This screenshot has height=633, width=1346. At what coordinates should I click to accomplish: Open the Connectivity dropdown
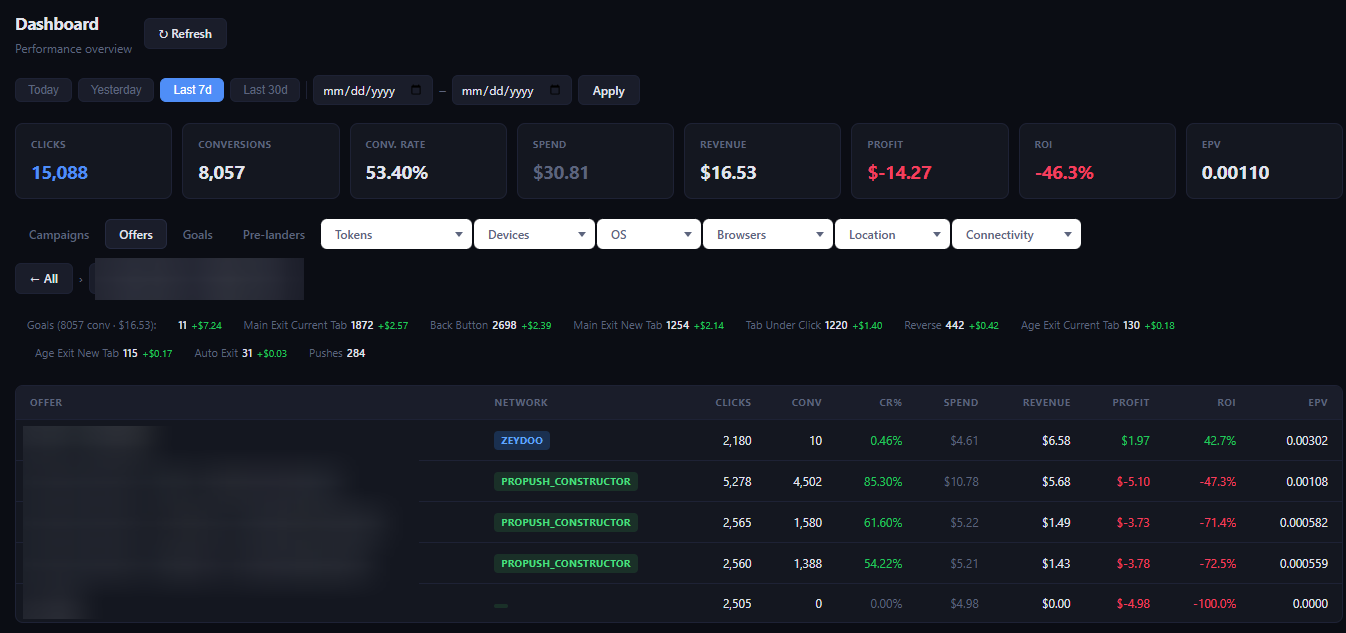[1016, 234]
